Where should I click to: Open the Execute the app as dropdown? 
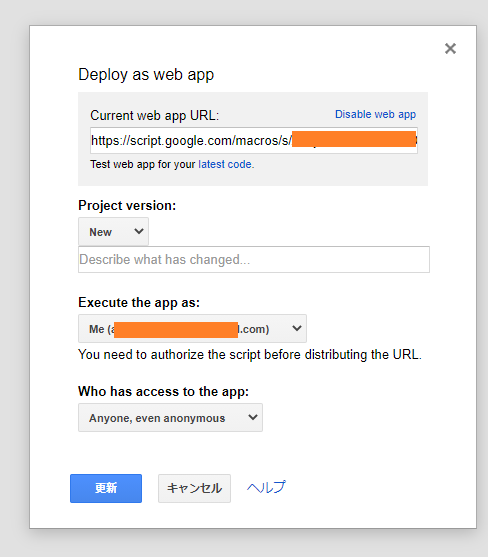click(193, 329)
